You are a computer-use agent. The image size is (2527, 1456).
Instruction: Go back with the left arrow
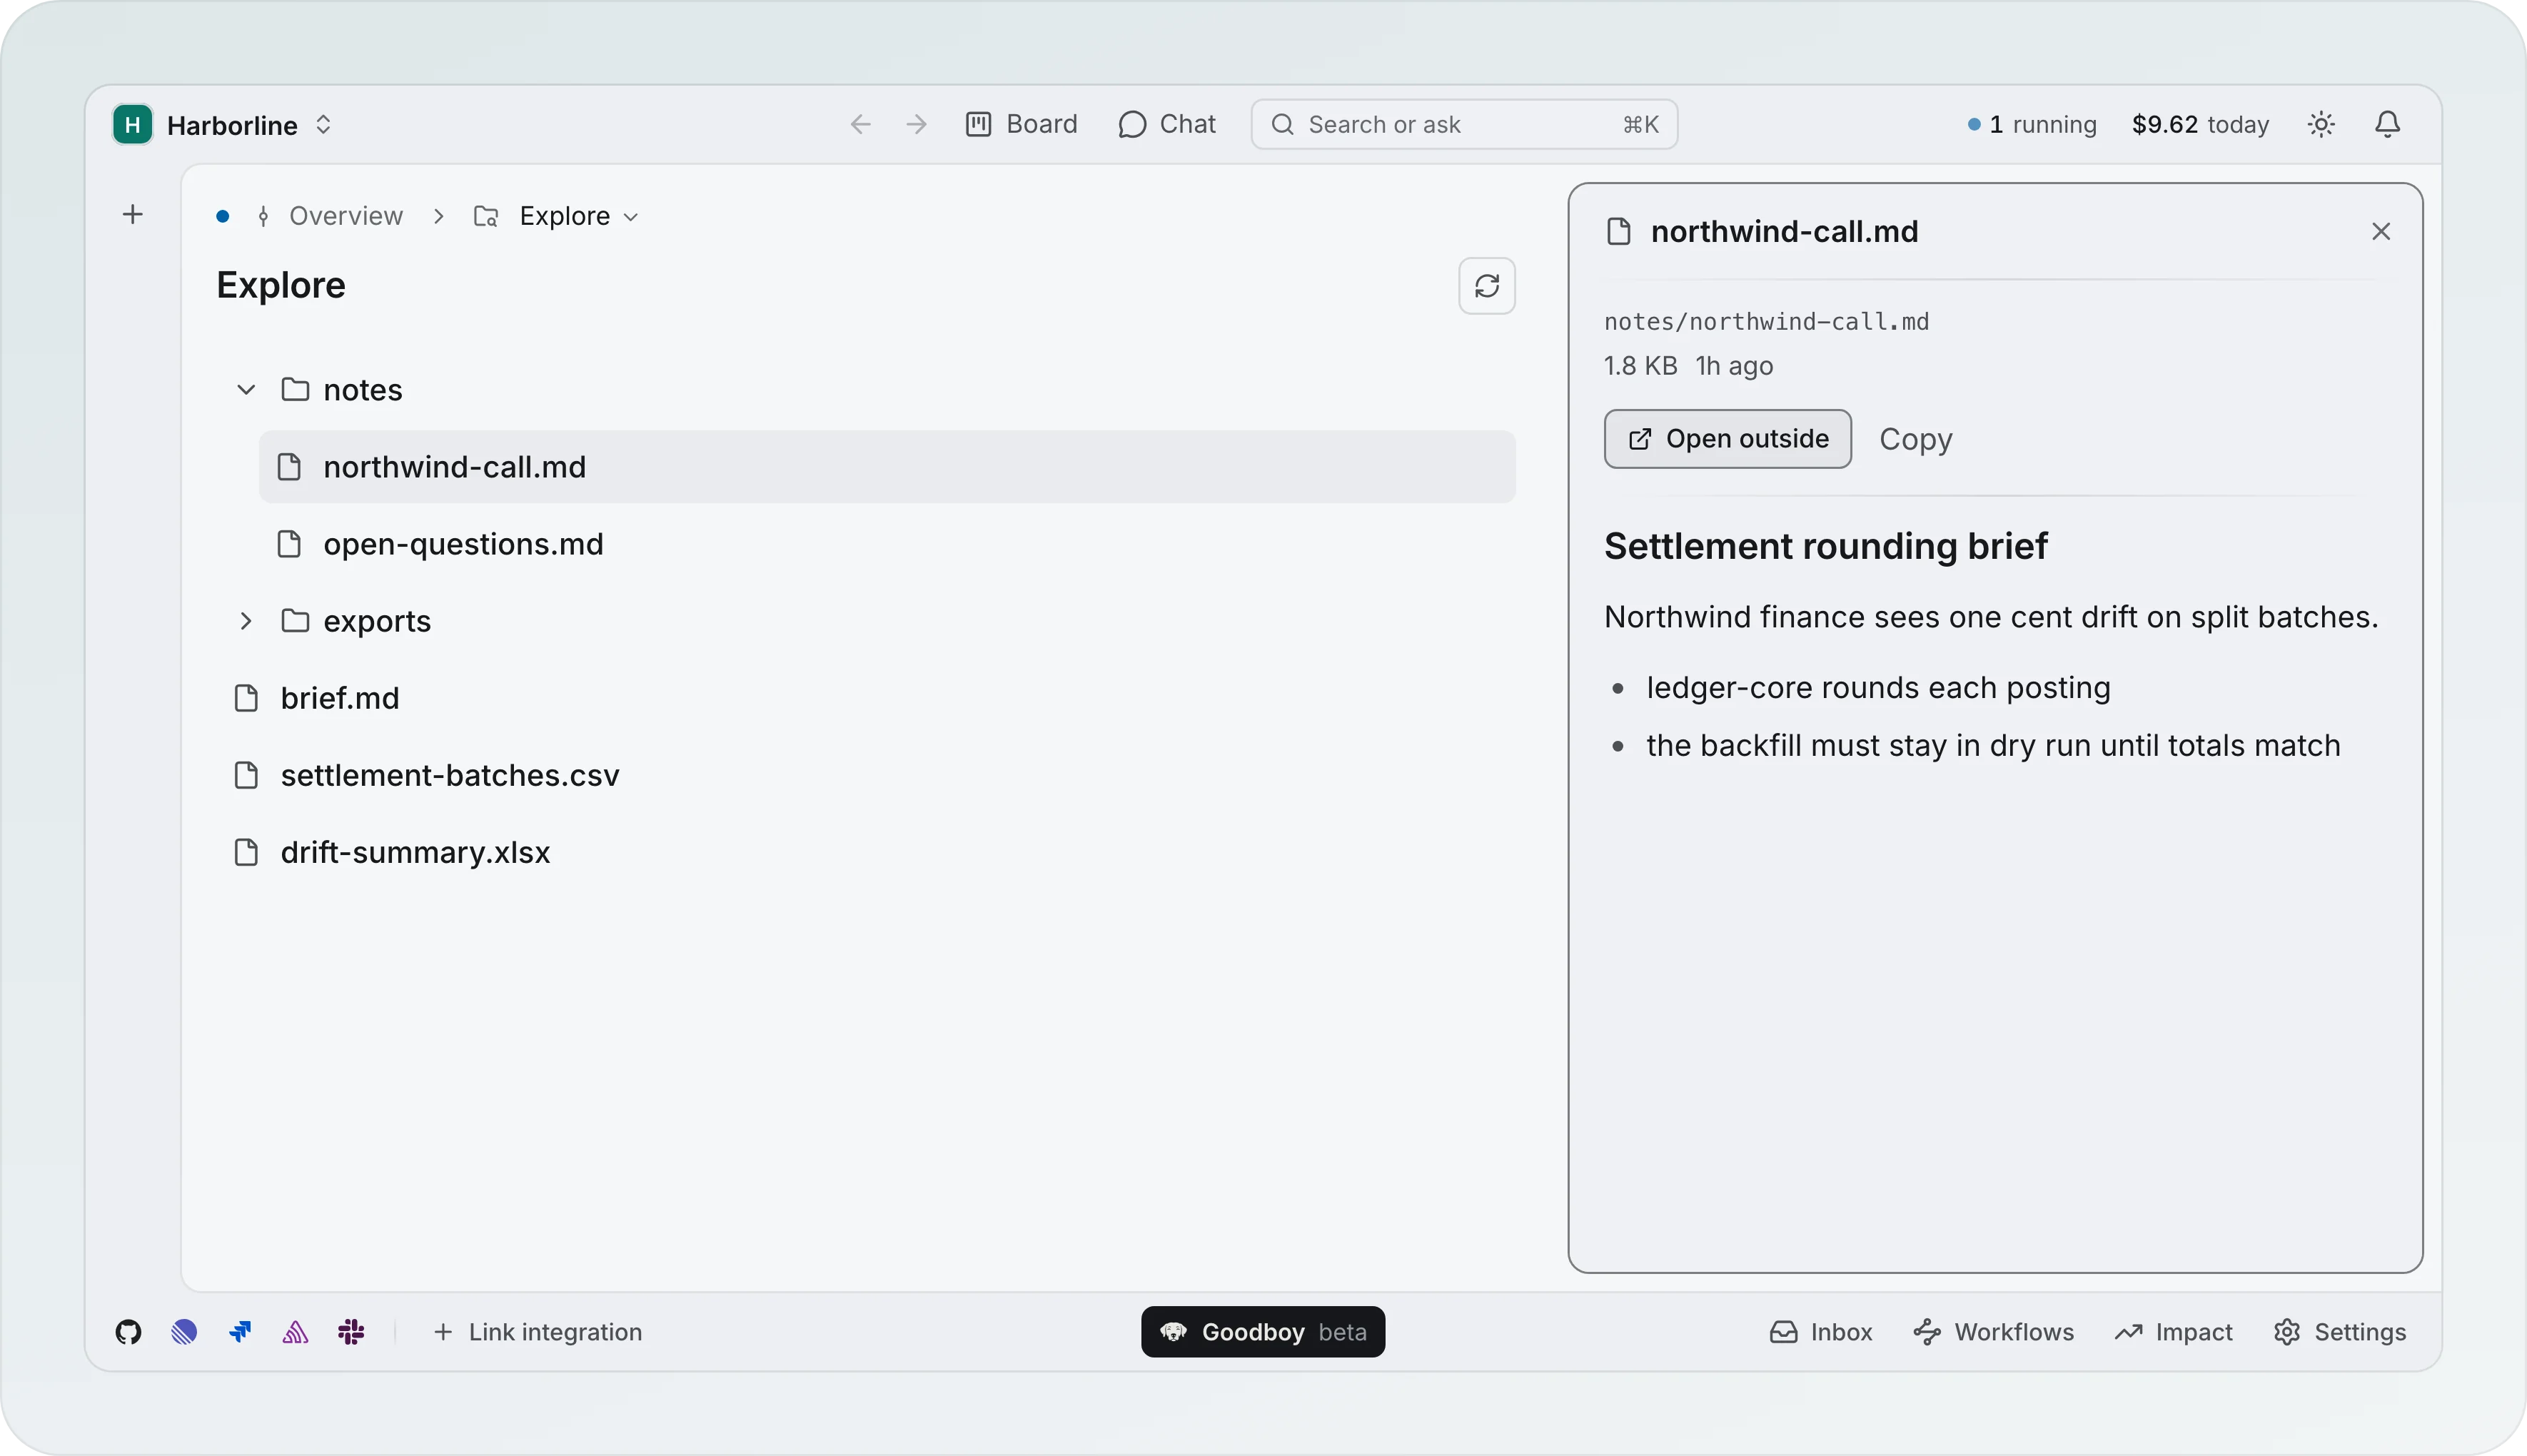[x=861, y=124]
